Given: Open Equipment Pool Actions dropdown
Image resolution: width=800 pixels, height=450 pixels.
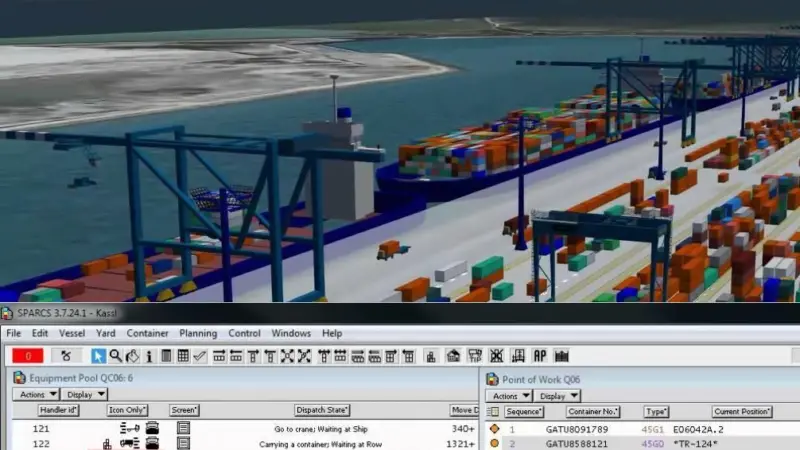Looking at the screenshot, I should pos(36,394).
